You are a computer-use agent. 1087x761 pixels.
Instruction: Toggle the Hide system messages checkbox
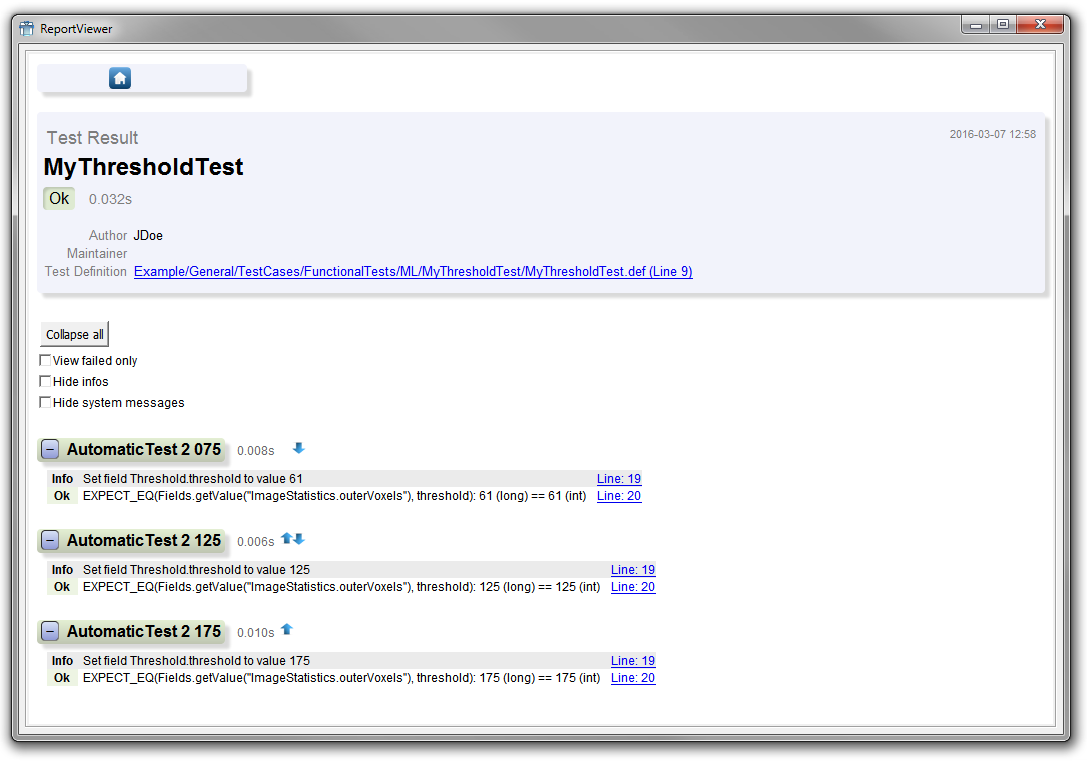point(45,402)
